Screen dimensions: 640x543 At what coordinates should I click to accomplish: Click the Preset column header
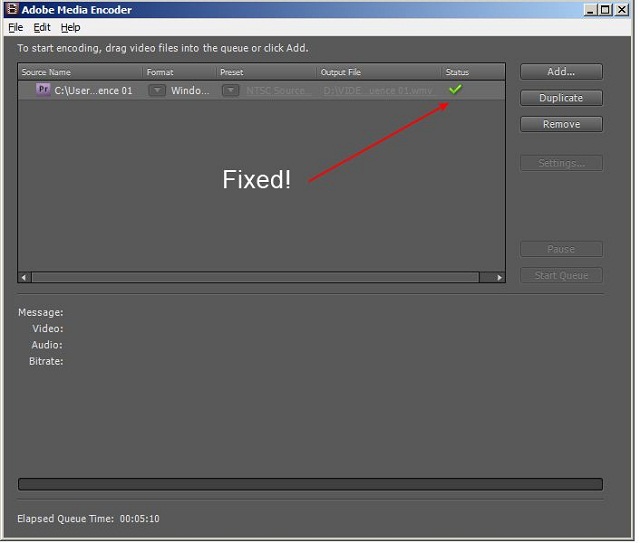[x=266, y=72]
